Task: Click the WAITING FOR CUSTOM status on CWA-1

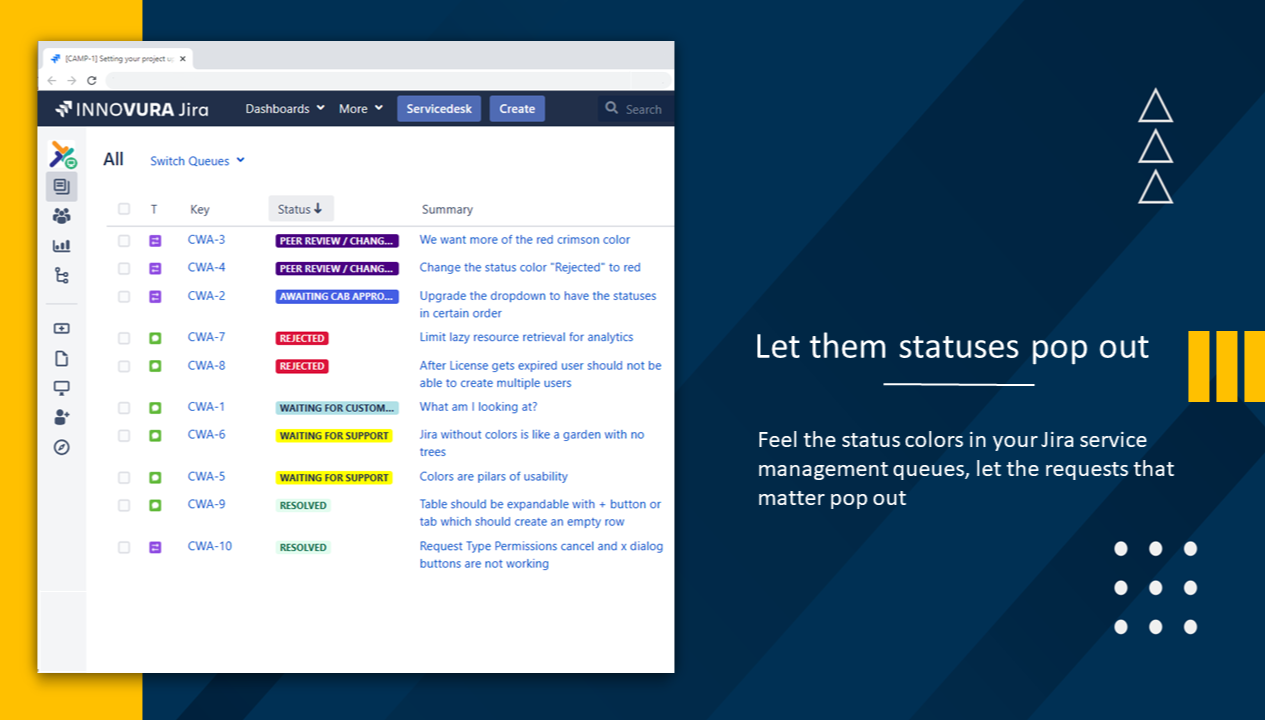Action: (337, 408)
